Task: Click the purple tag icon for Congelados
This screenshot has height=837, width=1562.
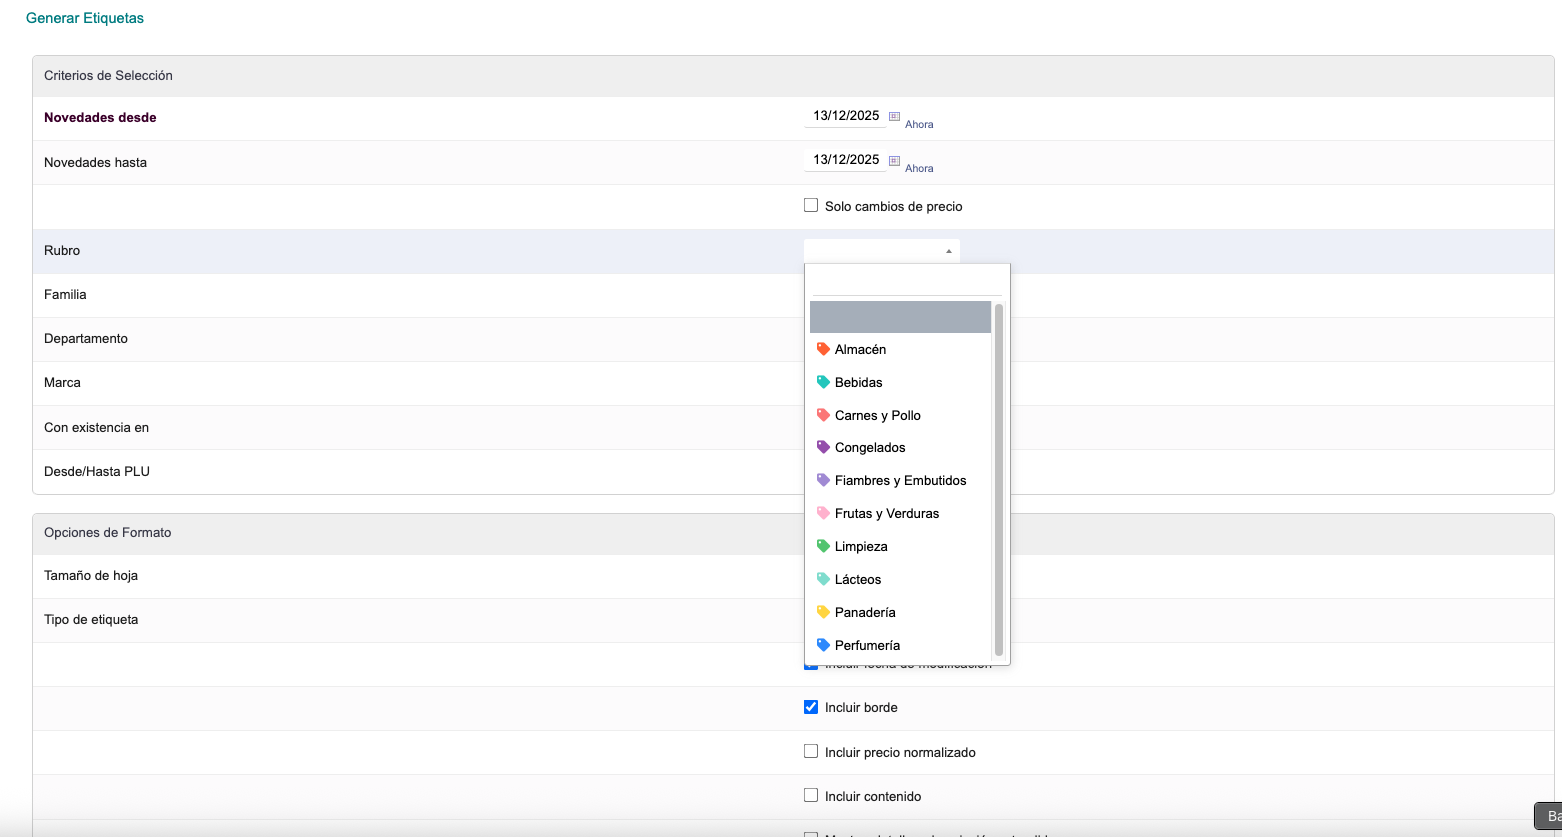Action: tap(823, 447)
